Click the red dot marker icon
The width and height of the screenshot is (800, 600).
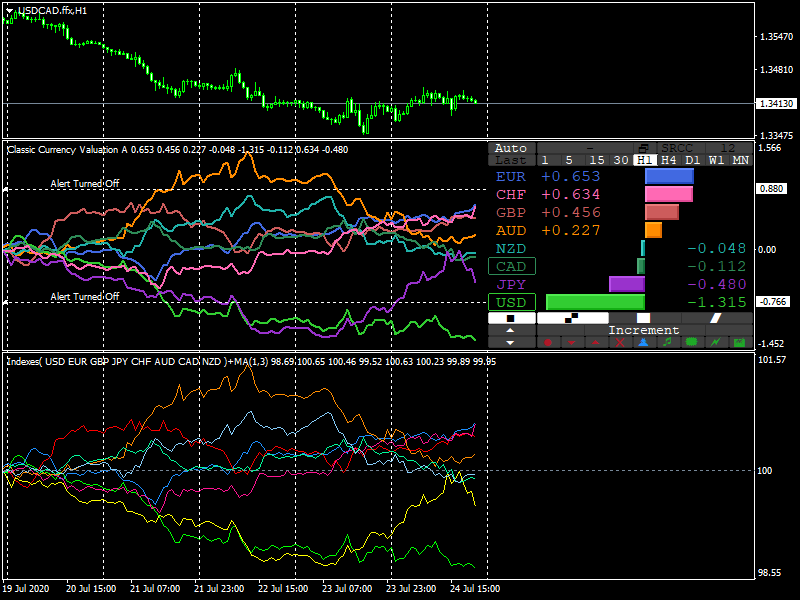point(548,343)
